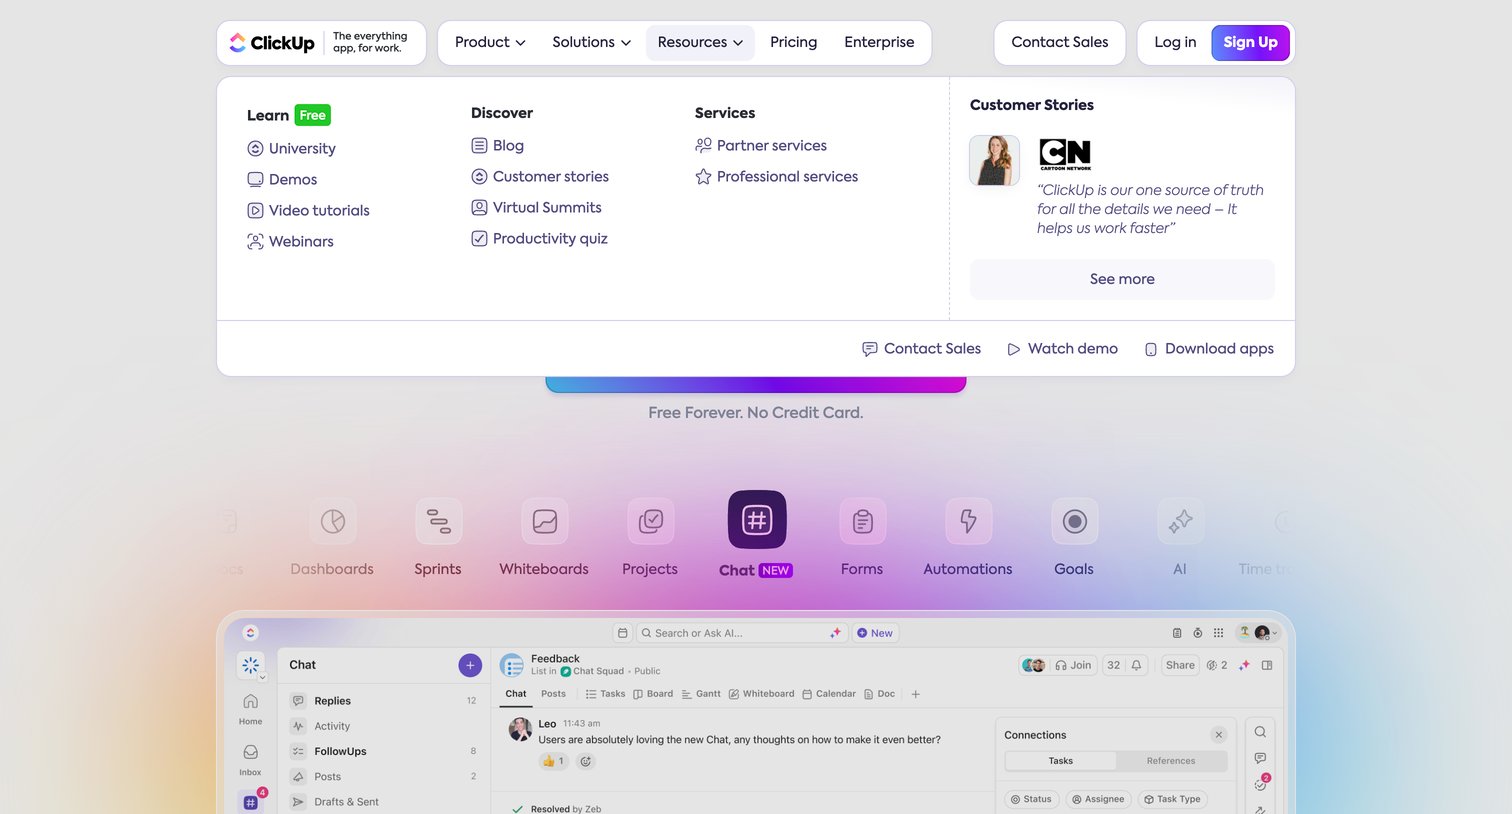Open Partner services
Image resolution: width=1512 pixels, height=814 pixels.
click(761, 145)
